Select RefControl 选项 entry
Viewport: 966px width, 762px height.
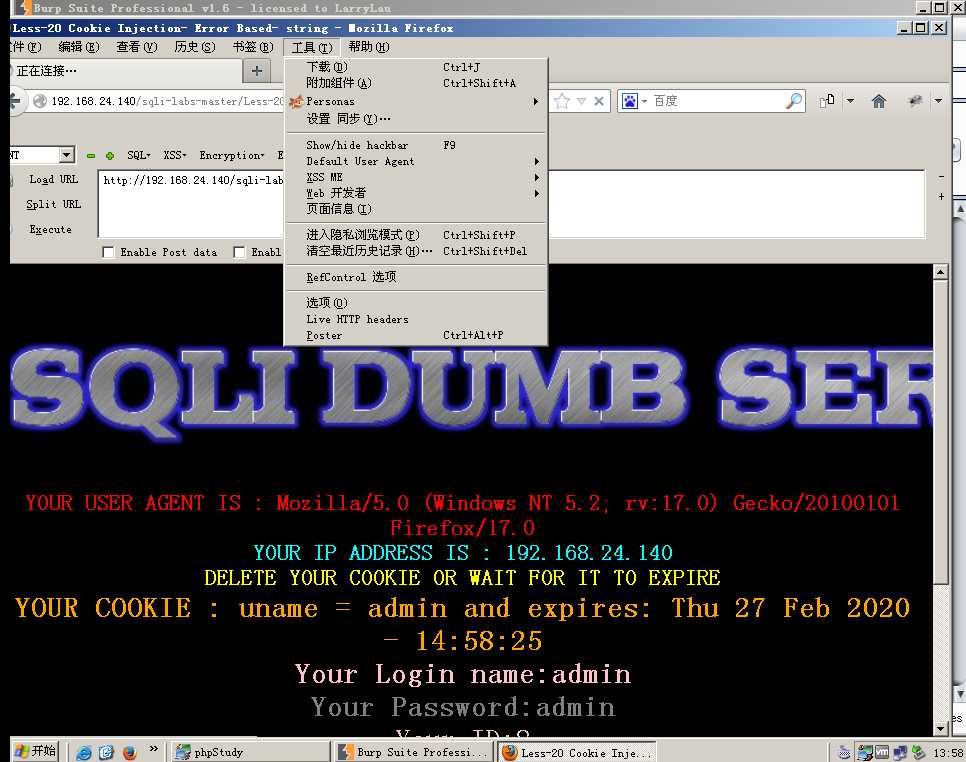tap(415, 278)
